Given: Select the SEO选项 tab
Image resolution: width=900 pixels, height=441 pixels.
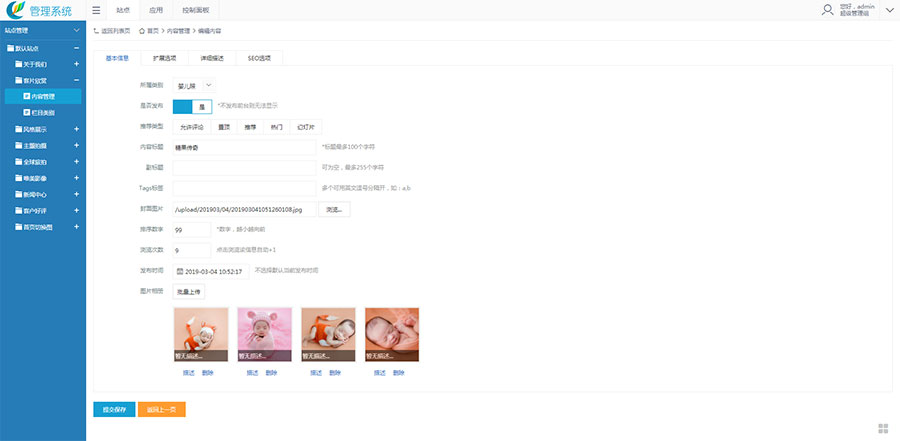Looking at the screenshot, I should (x=259, y=58).
